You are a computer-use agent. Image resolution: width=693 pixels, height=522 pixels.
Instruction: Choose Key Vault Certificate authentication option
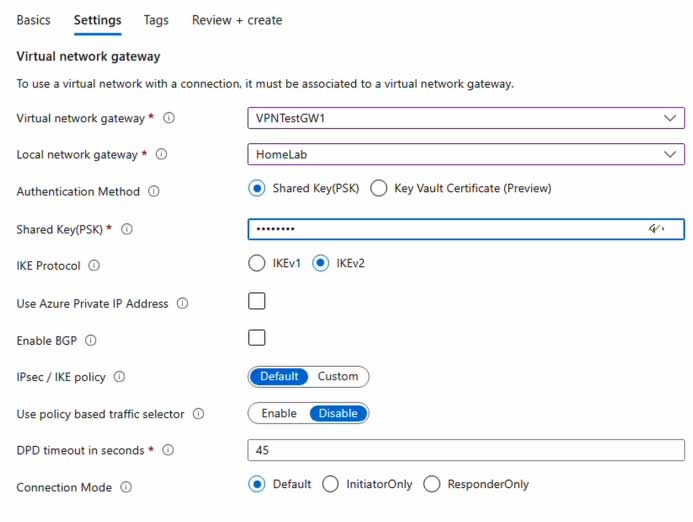pyautogui.click(x=379, y=188)
